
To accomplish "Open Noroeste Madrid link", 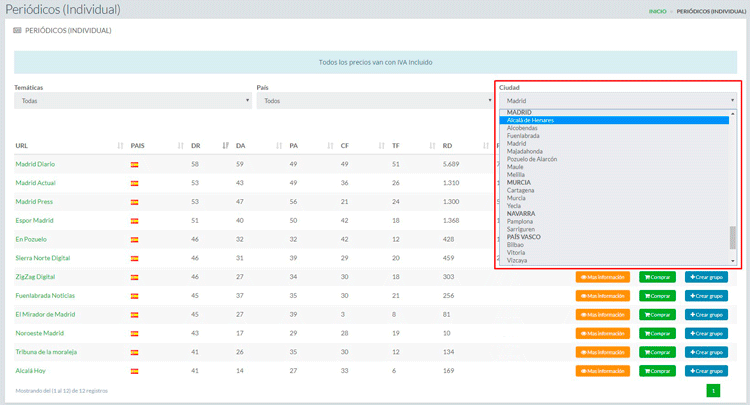I will pos(40,333).
